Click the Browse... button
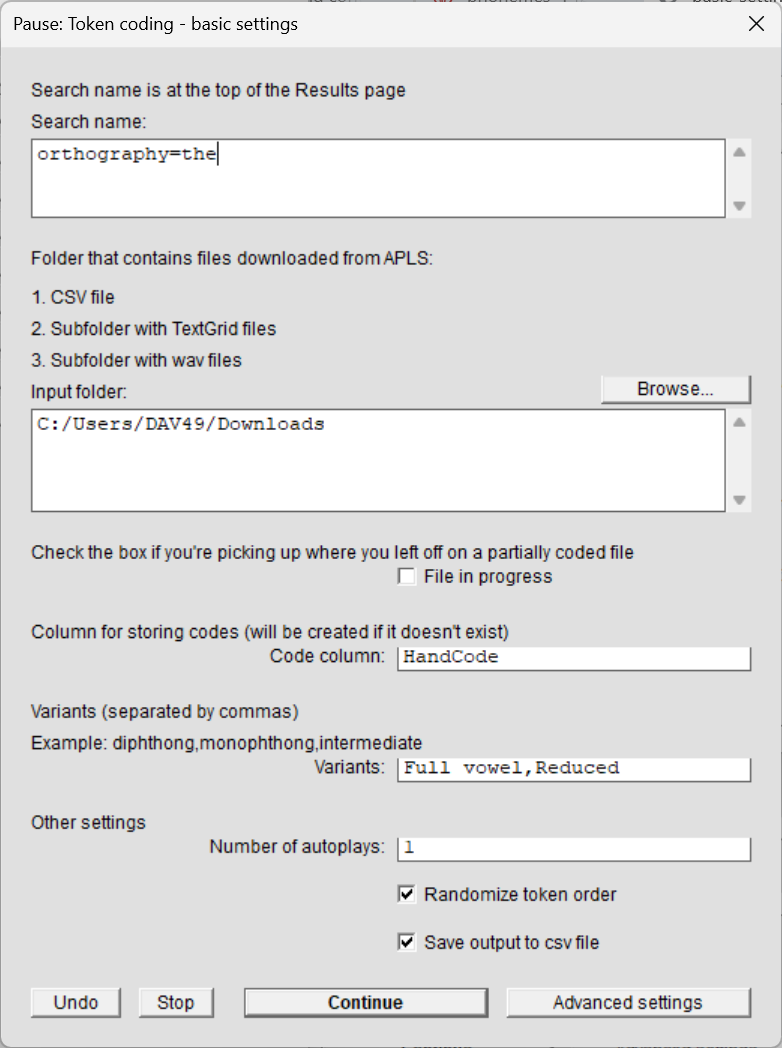 [675, 389]
